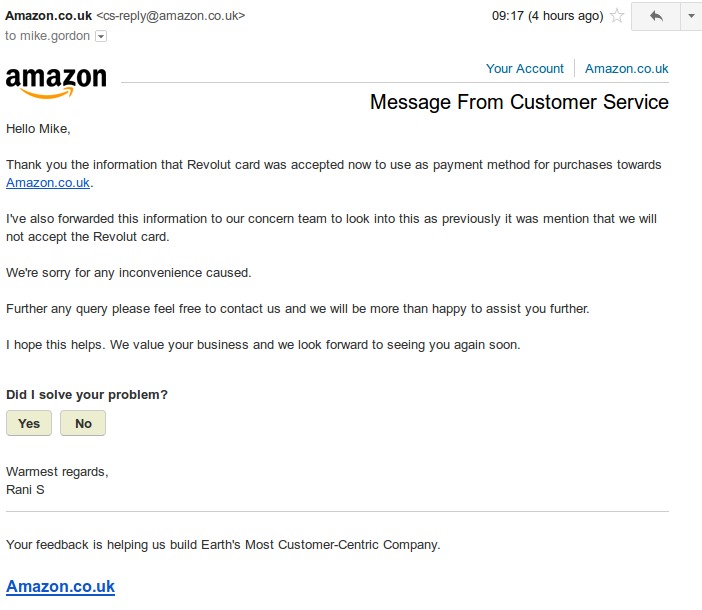Expand recipient details next to mike.gordon
The height and width of the screenshot is (610, 702).
pyautogui.click(x=101, y=36)
